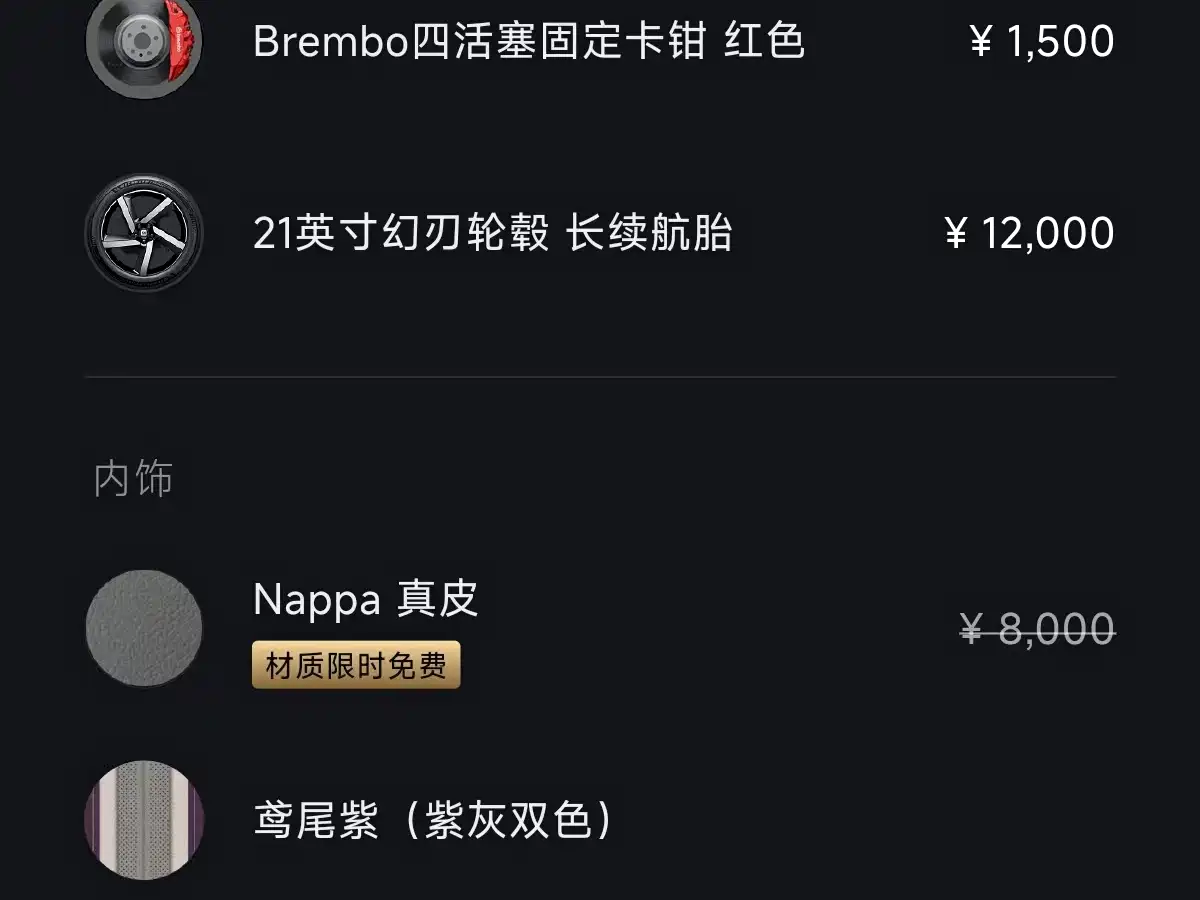The width and height of the screenshot is (1200, 900).
Task: Choose the gray Nappa leather swatch
Action: coord(144,628)
